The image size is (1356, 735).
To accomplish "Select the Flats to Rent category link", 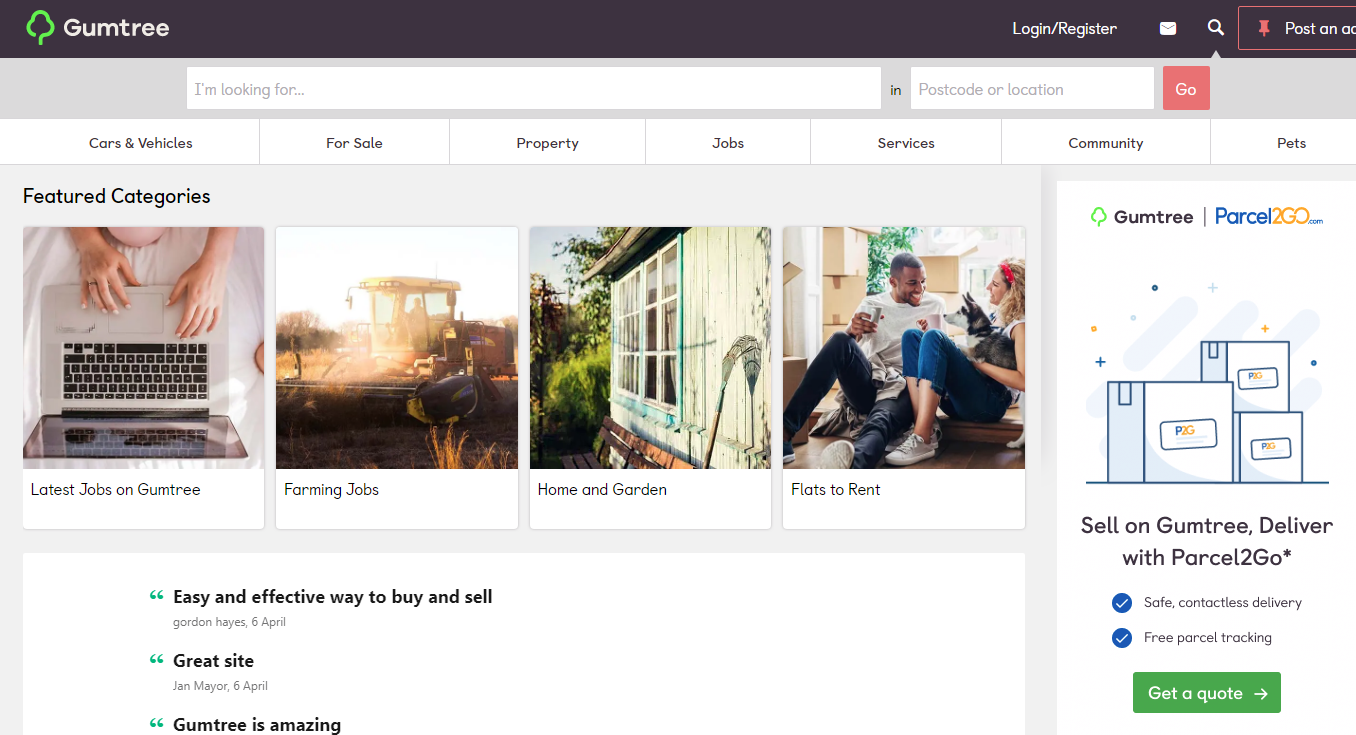I will 836,490.
